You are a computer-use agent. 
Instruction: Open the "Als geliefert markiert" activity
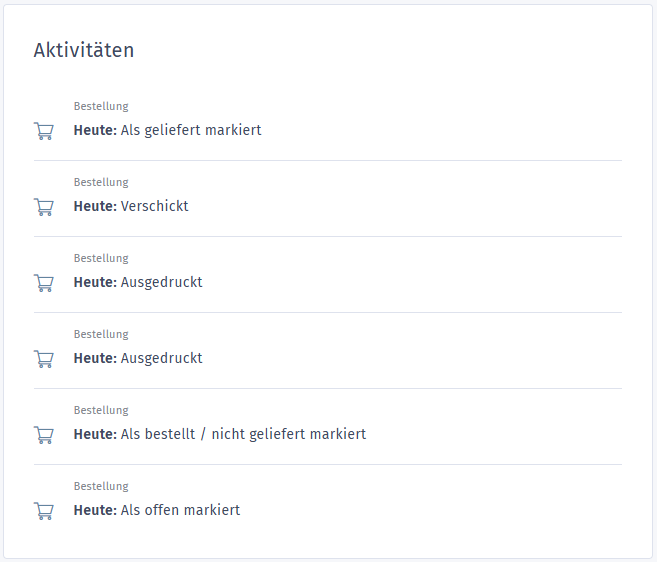tap(190, 130)
